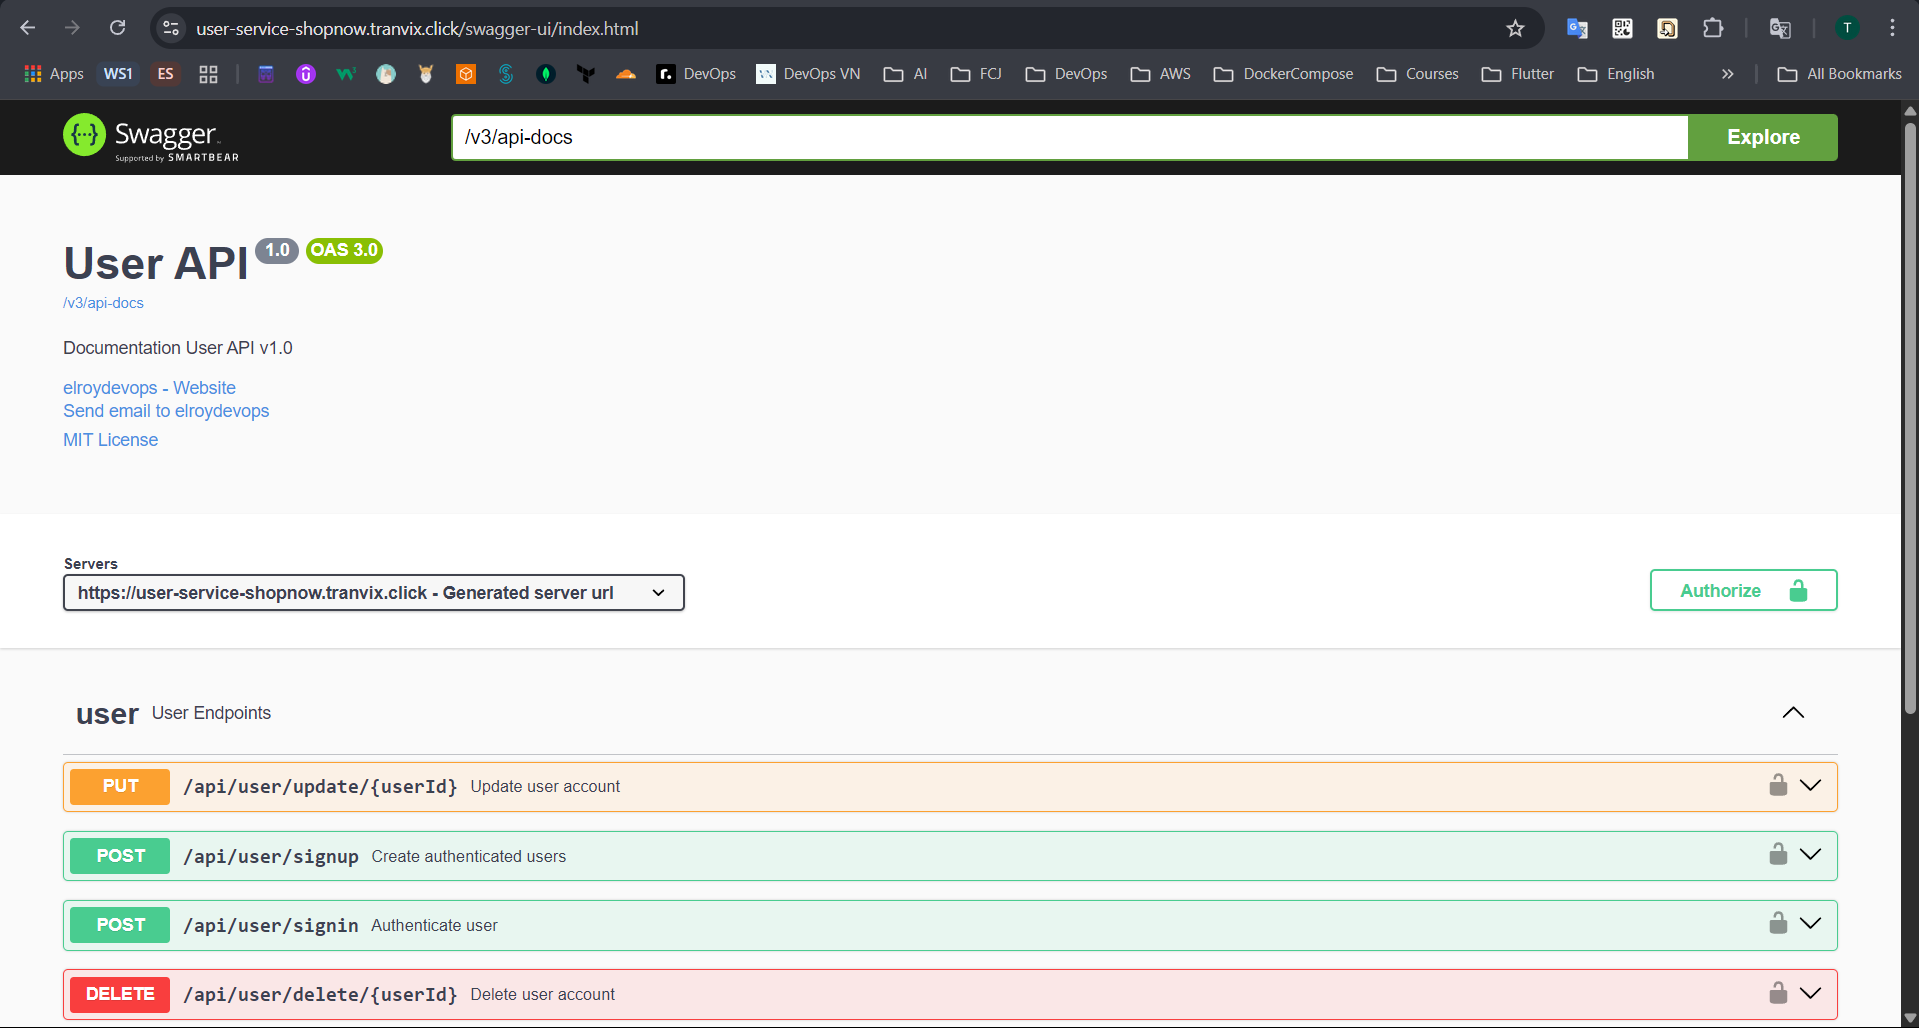The width and height of the screenshot is (1919, 1028).
Task: Open the QR code scanner extension
Action: coord(1622,28)
